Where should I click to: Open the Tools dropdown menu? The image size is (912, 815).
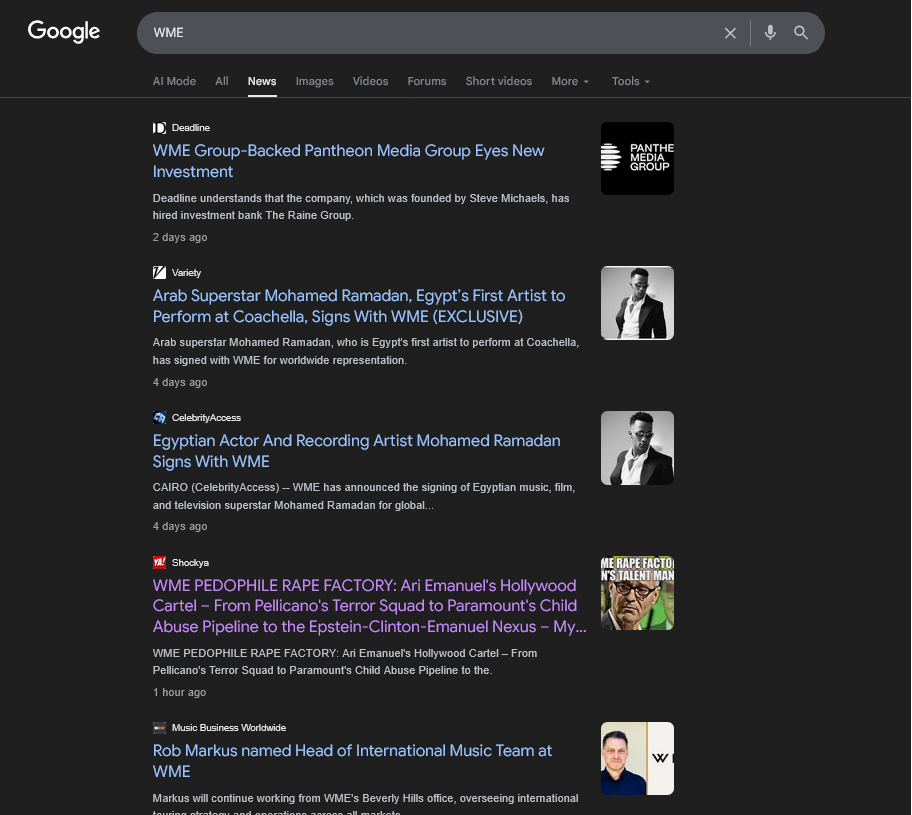point(631,81)
